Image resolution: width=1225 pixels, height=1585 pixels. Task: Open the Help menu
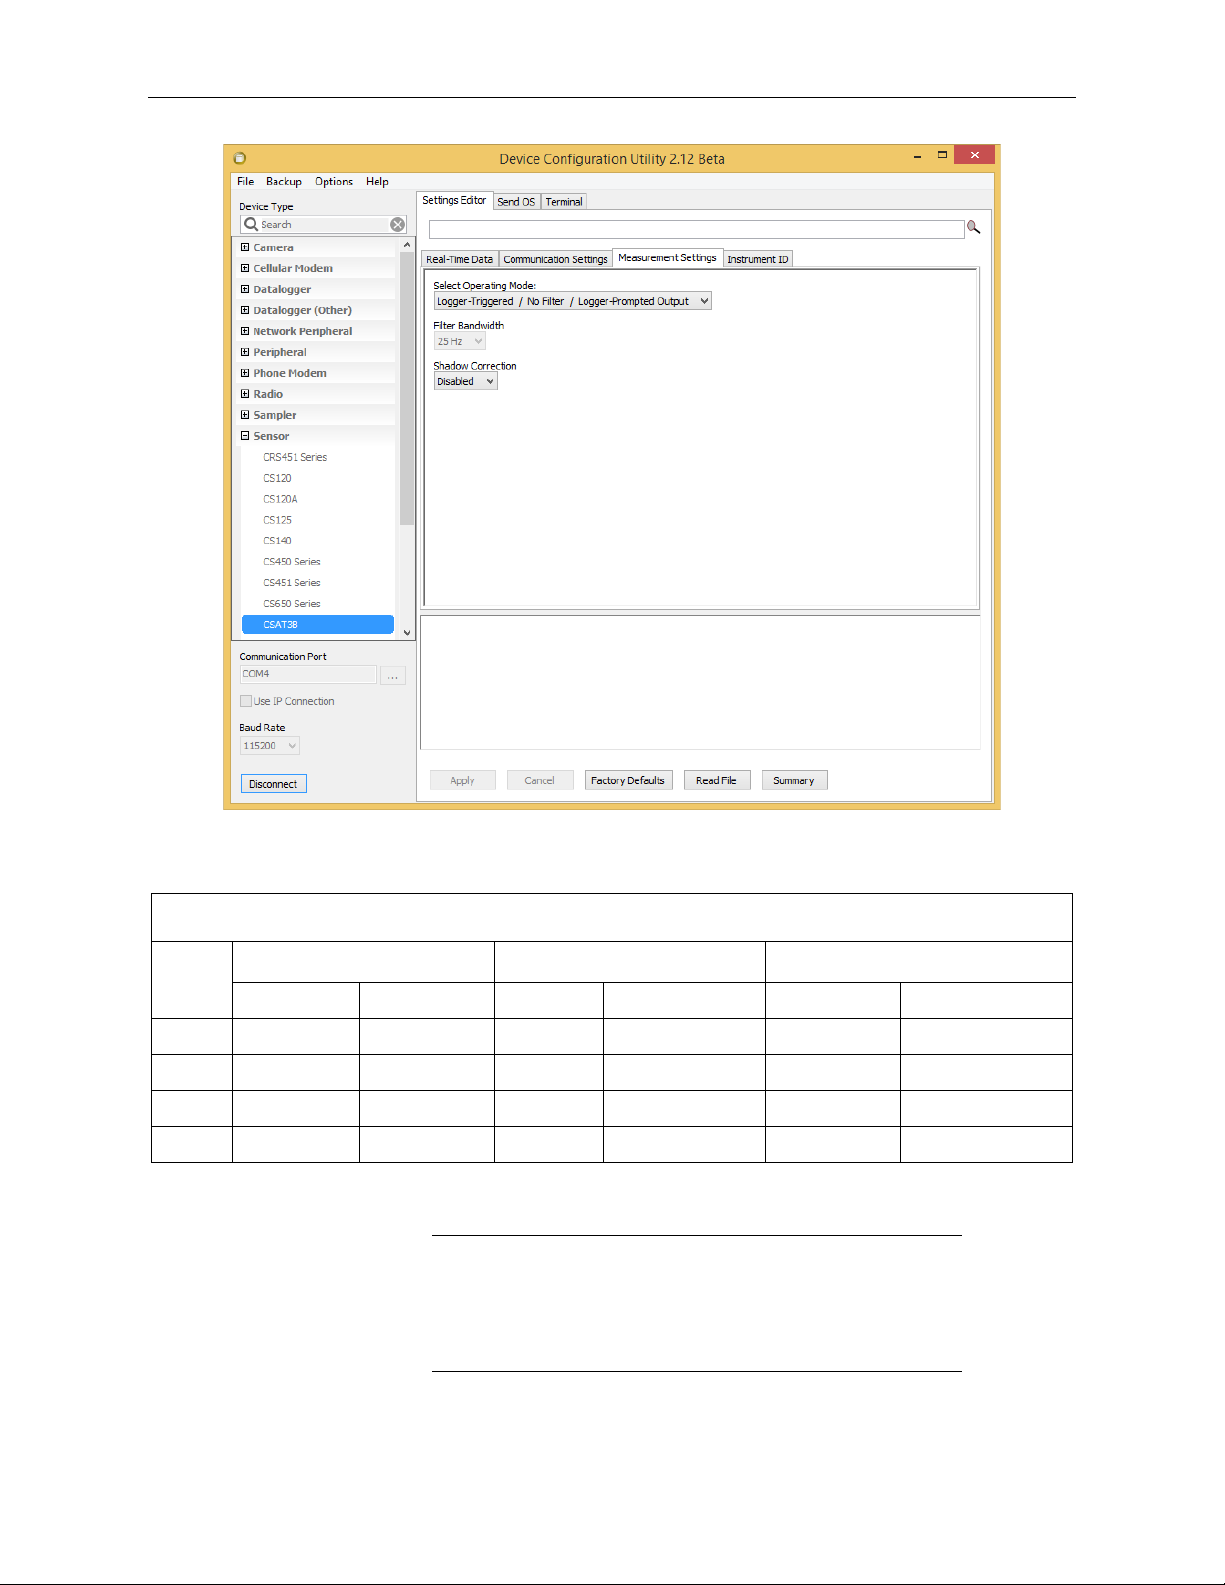point(377,181)
